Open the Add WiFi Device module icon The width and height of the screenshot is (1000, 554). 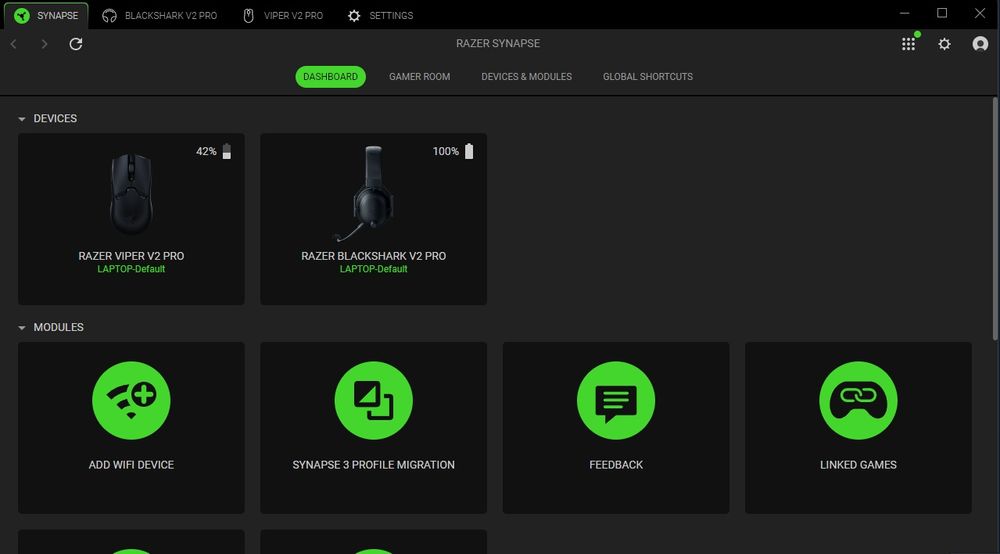pos(131,400)
